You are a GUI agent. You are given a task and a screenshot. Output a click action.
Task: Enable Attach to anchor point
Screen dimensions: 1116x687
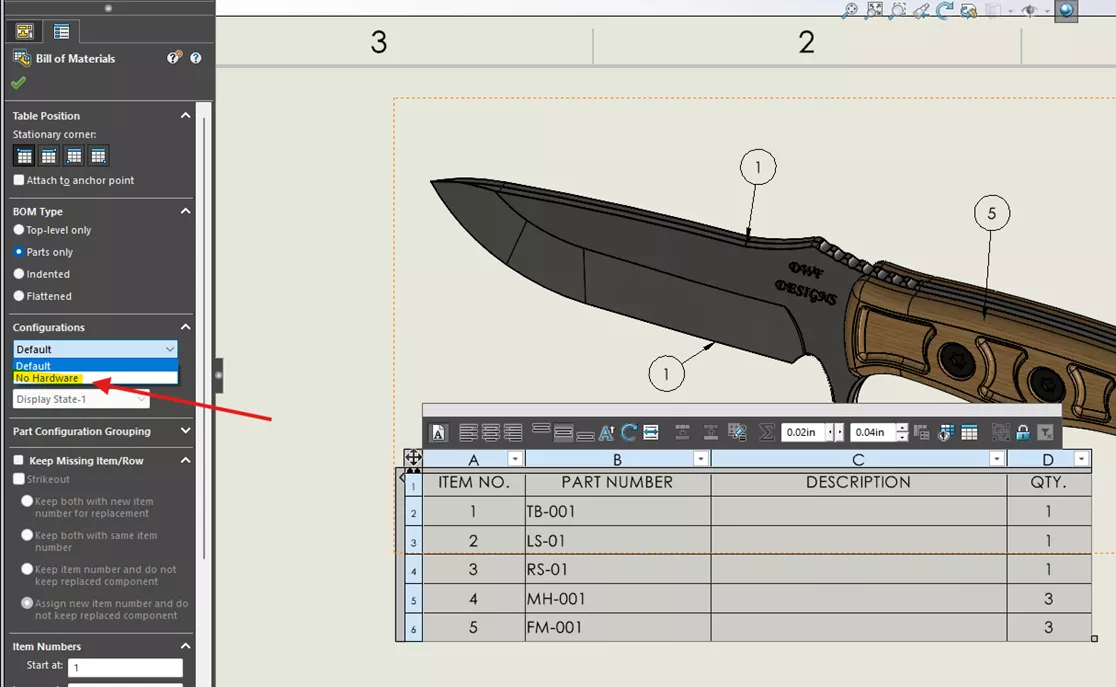18,180
